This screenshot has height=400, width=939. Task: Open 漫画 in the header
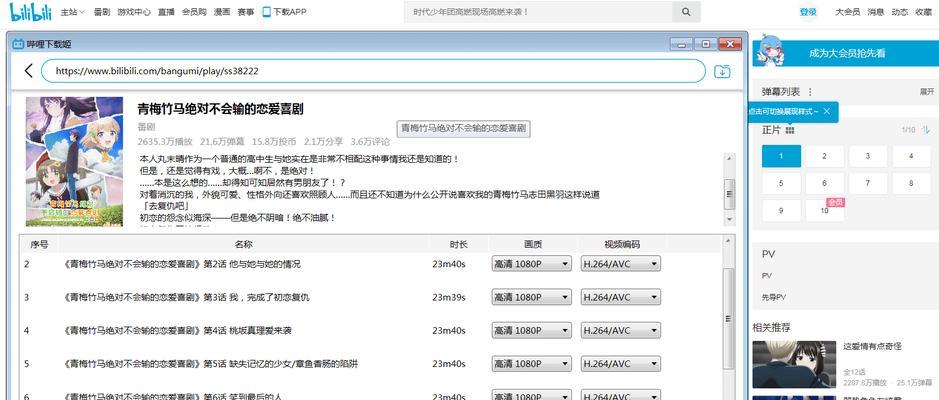[222, 11]
